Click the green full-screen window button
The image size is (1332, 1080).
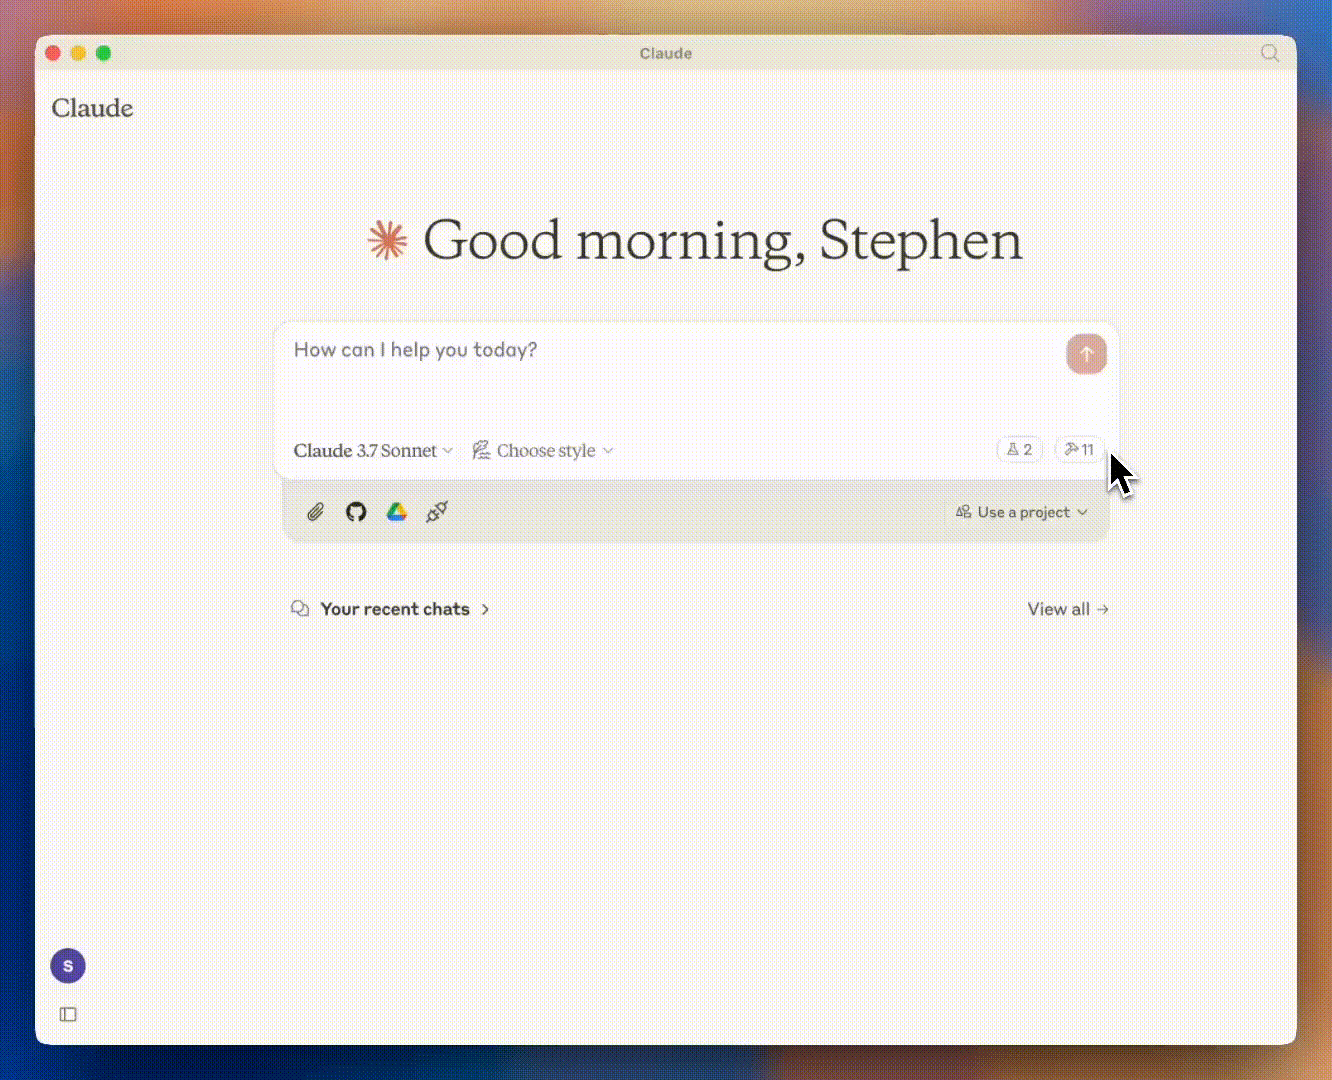(x=103, y=53)
